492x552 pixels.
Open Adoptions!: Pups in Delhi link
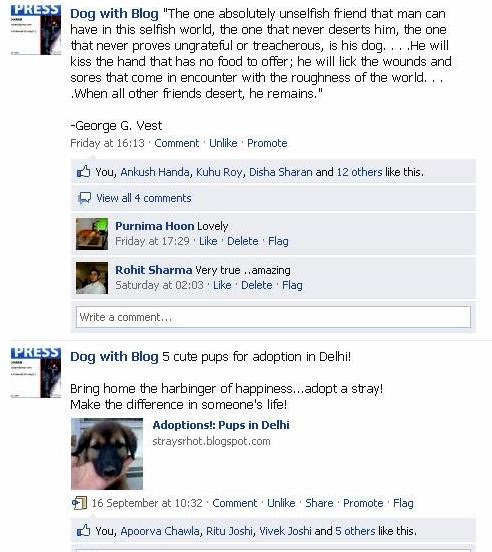pos(221,425)
